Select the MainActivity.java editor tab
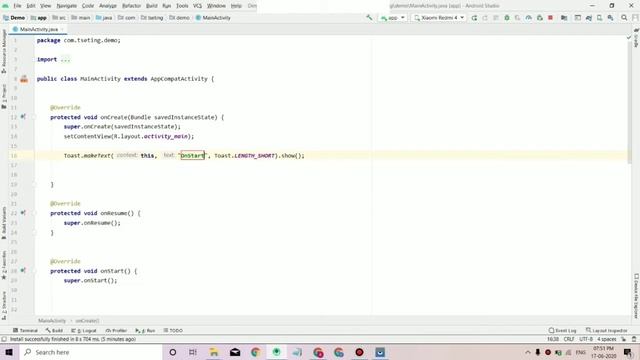 click(38, 29)
